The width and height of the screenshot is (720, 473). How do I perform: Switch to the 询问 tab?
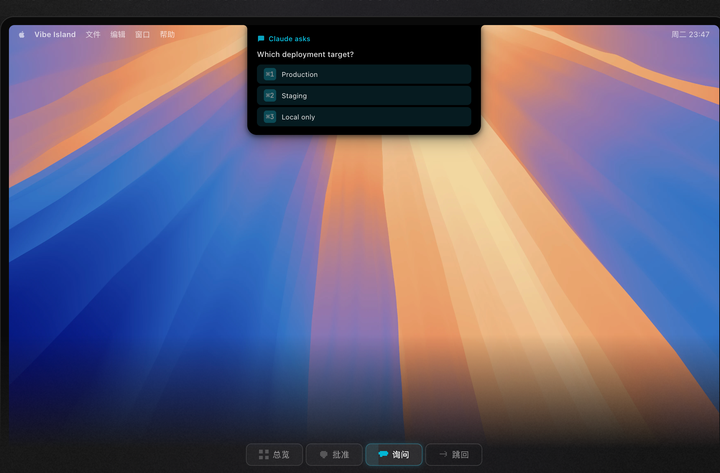(x=394, y=455)
